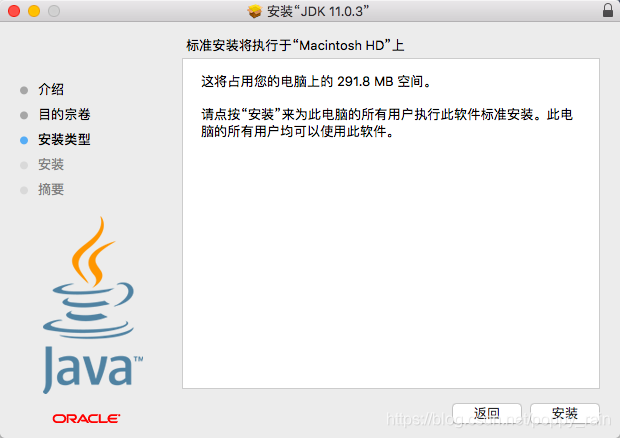Click the window title 安装 JDK 11.0.3

pos(318,11)
